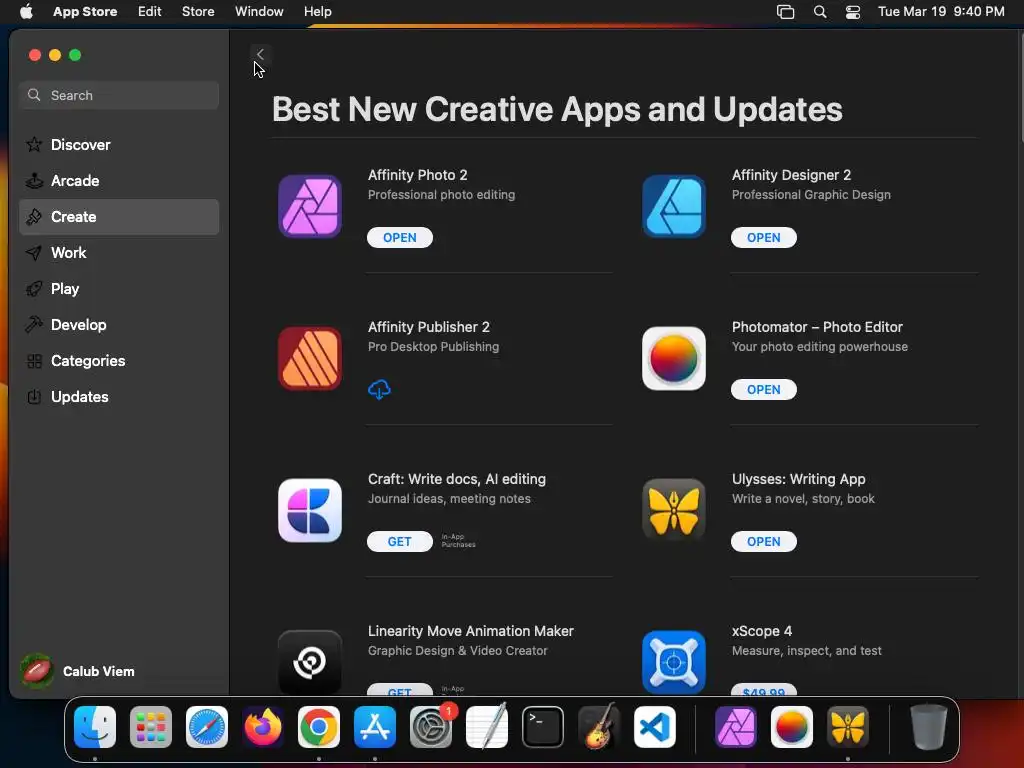Click the Stage Manager menu bar icon

pyautogui.click(x=786, y=12)
